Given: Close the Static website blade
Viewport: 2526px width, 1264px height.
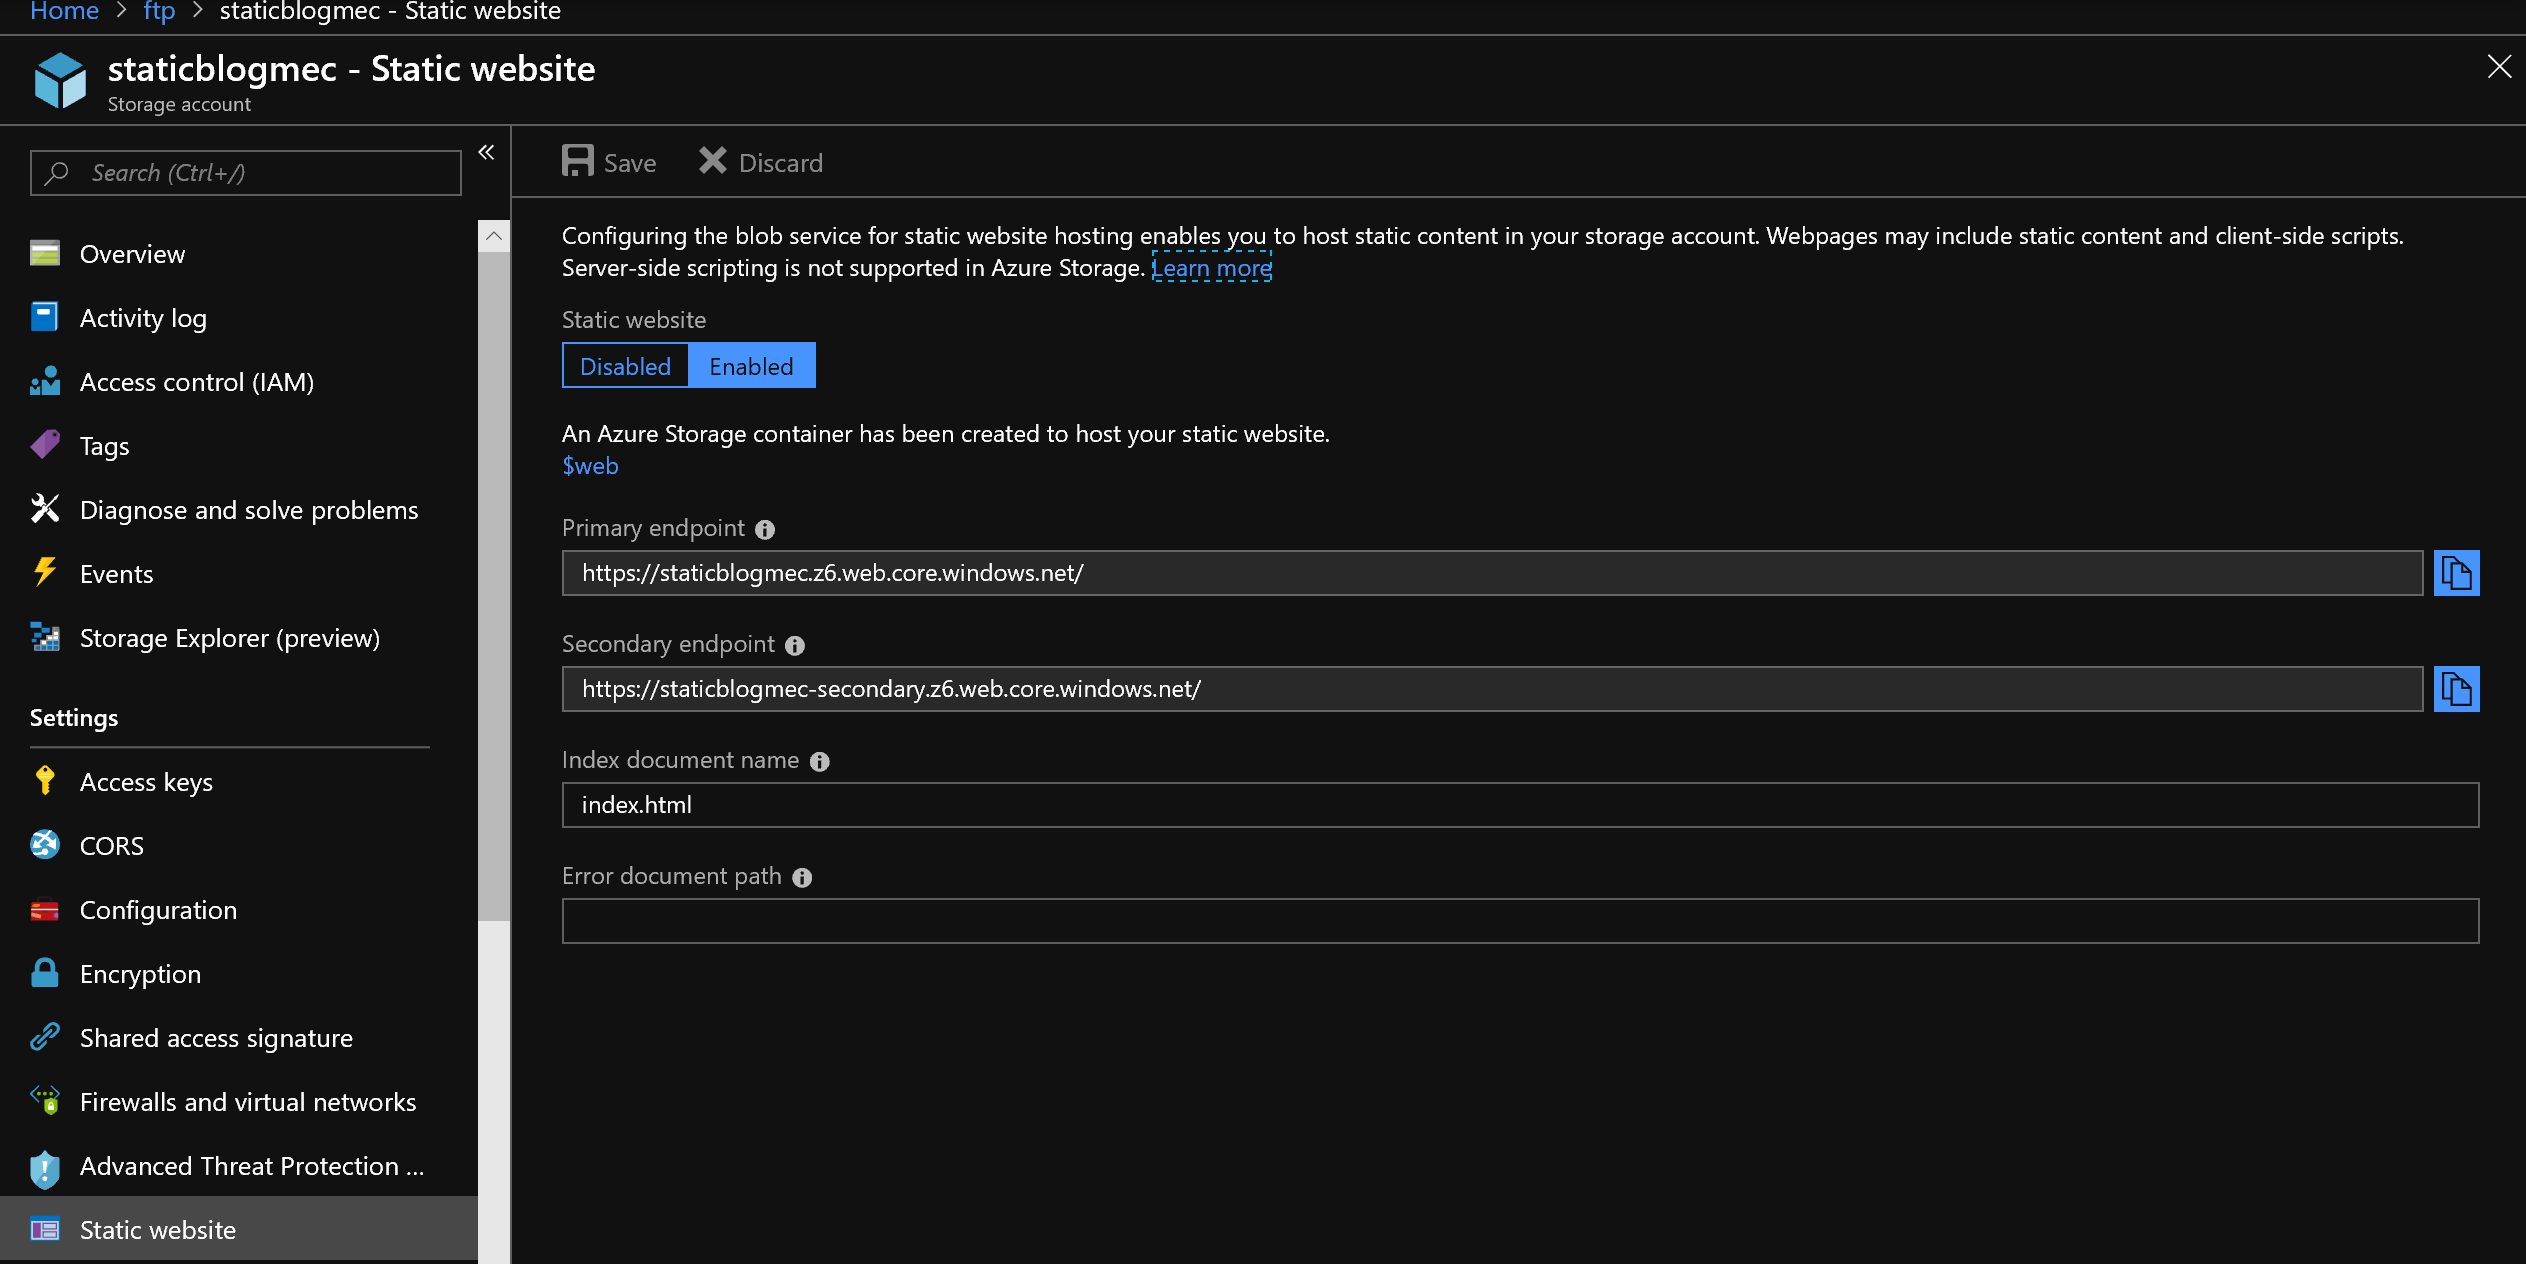Looking at the screenshot, I should tap(2499, 67).
